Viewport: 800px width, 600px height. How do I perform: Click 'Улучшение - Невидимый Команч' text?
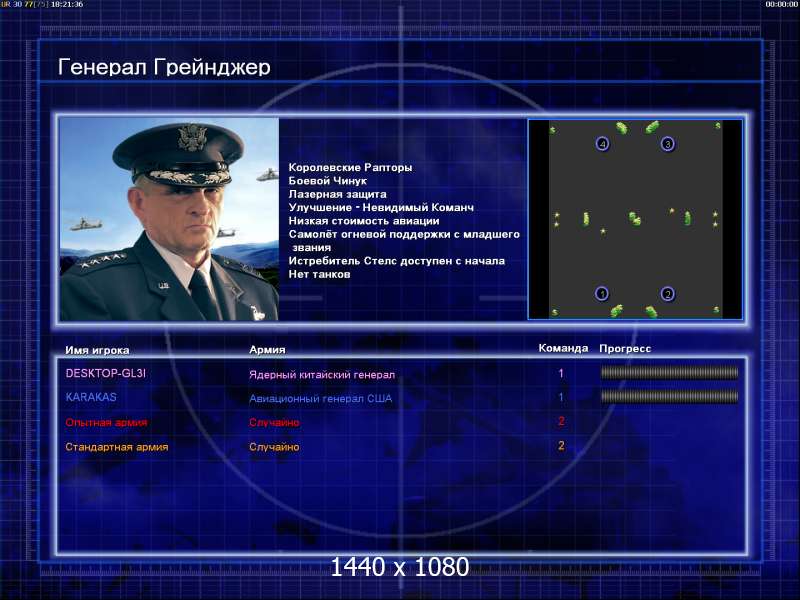point(381,207)
